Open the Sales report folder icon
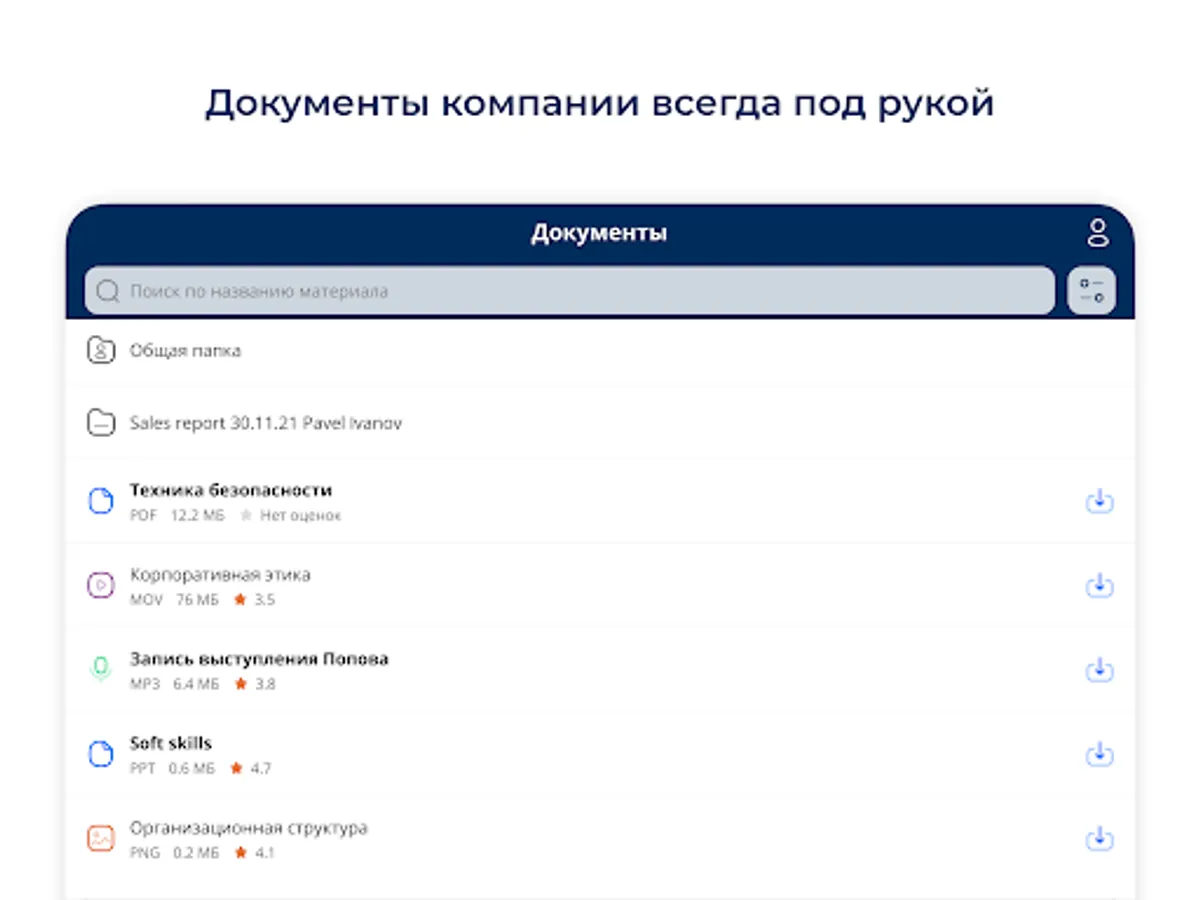This screenshot has height=900, width=1200. coord(100,423)
